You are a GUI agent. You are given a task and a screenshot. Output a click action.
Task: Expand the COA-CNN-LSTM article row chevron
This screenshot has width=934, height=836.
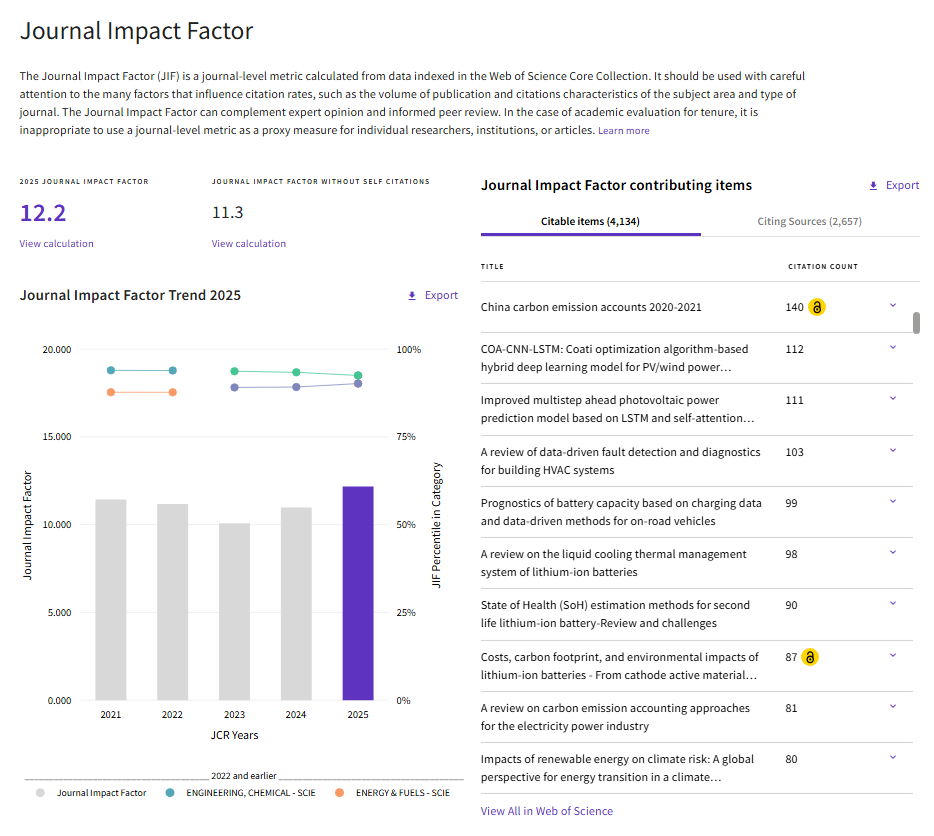point(892,347)
